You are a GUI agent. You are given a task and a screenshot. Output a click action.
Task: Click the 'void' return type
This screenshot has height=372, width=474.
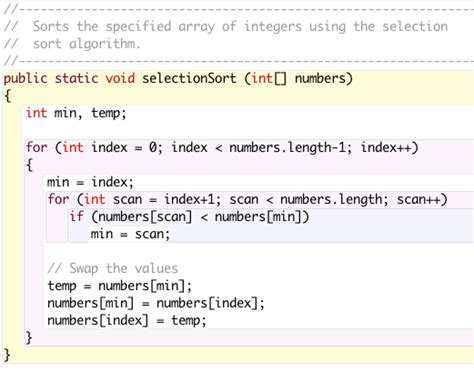click(120, 78)
